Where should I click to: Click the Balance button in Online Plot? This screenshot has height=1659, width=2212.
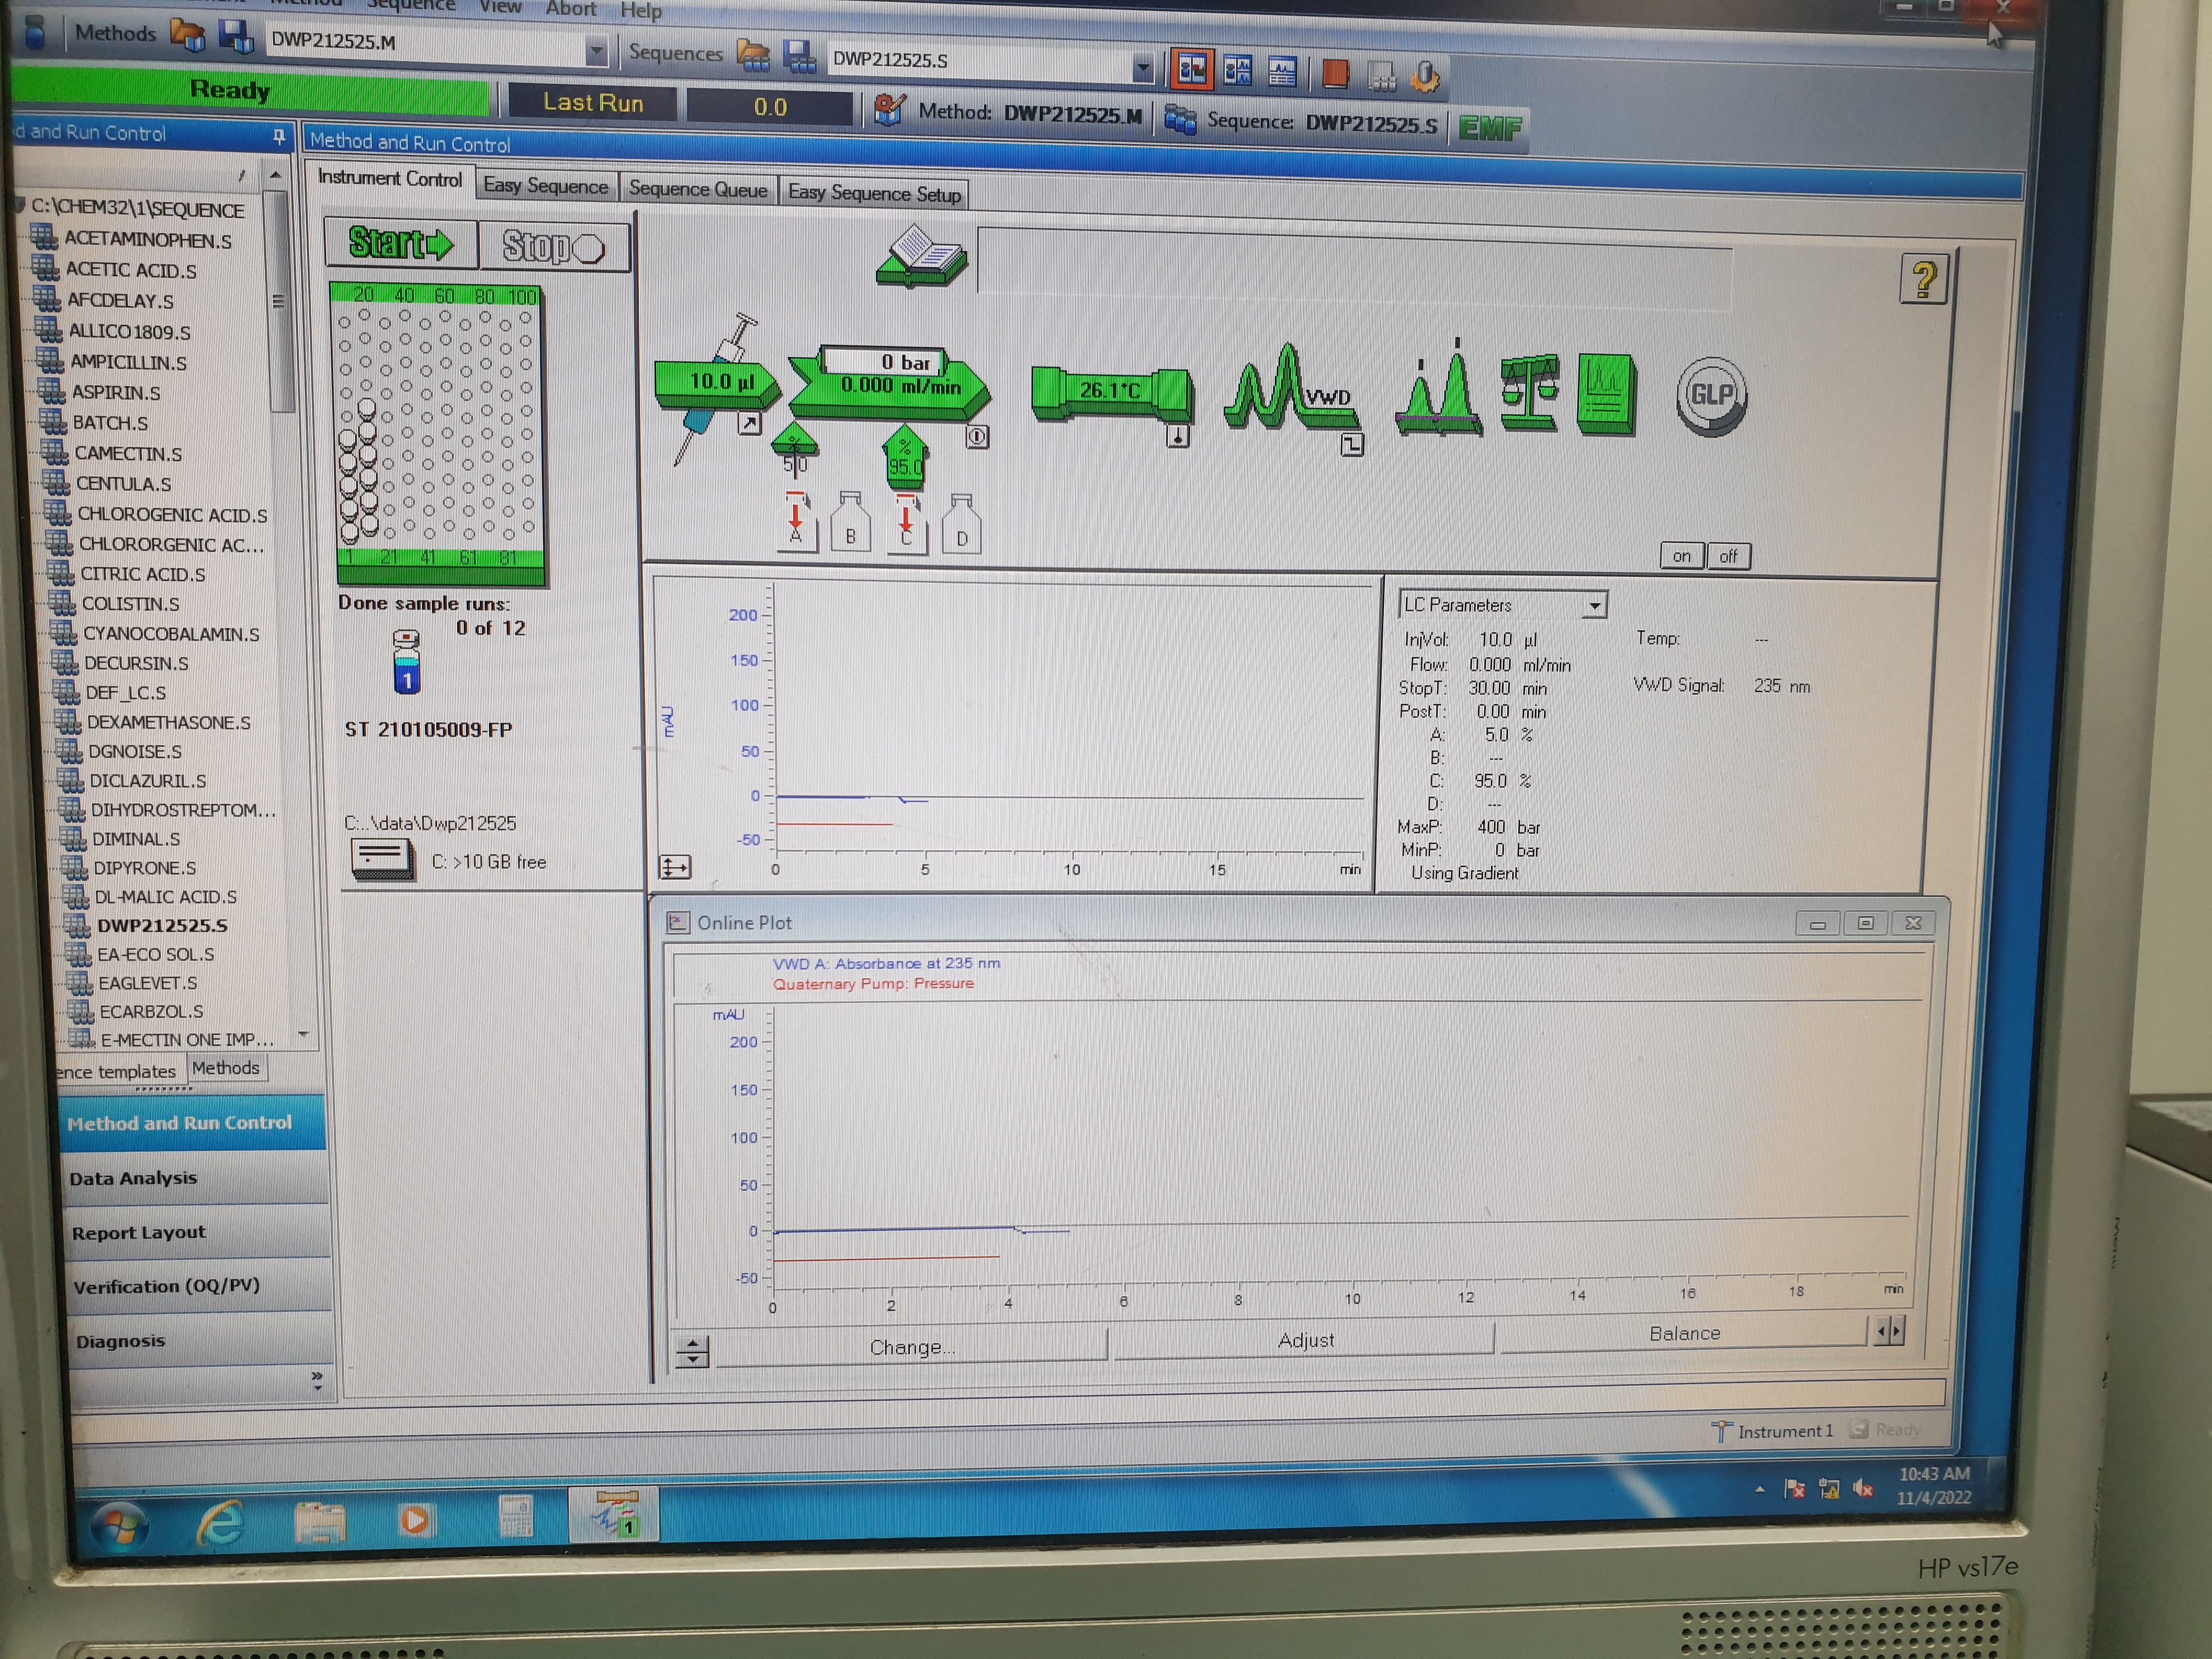point(1684,1333)
